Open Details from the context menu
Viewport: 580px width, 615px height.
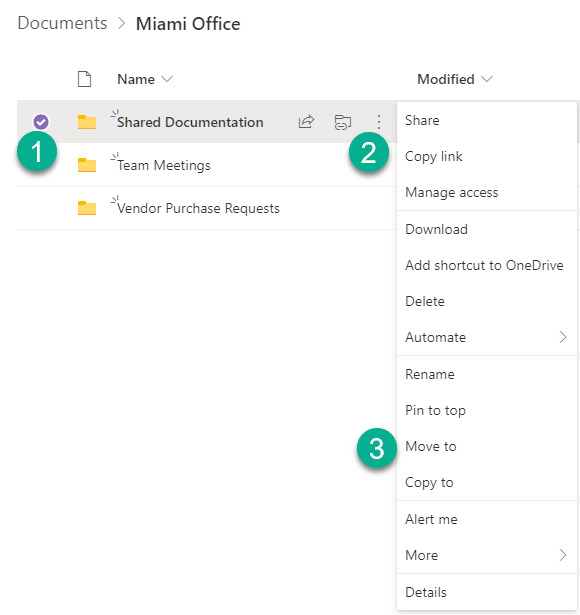click(487, 592)
